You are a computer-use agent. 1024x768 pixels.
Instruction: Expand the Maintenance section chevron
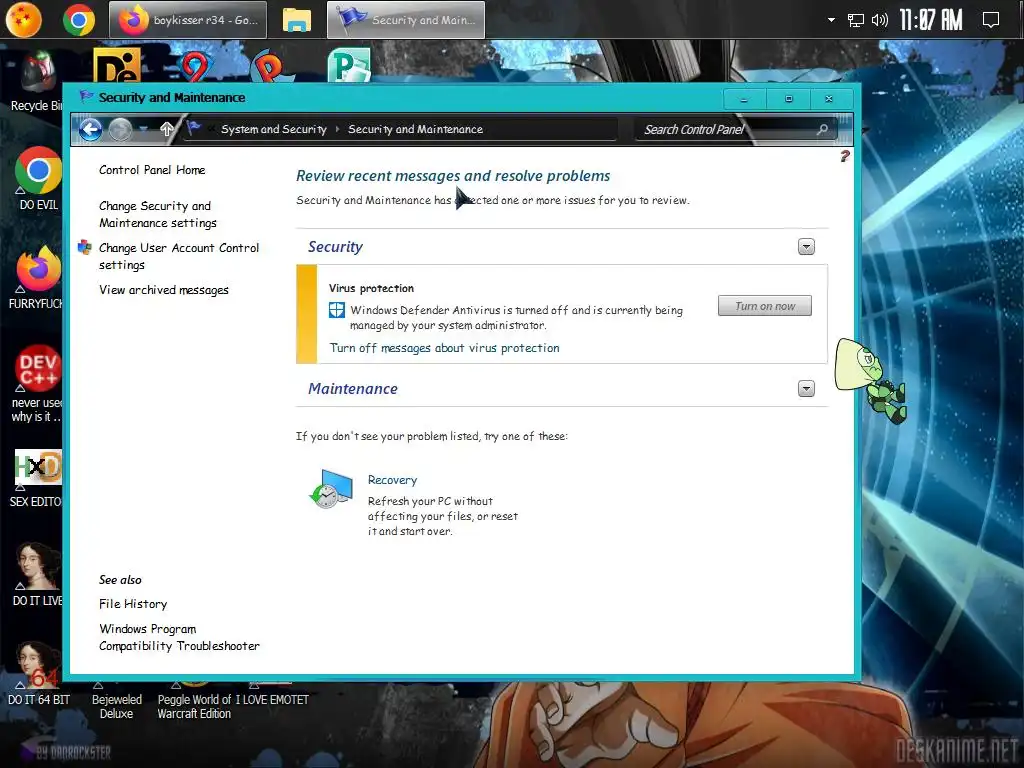pos(807,389)
